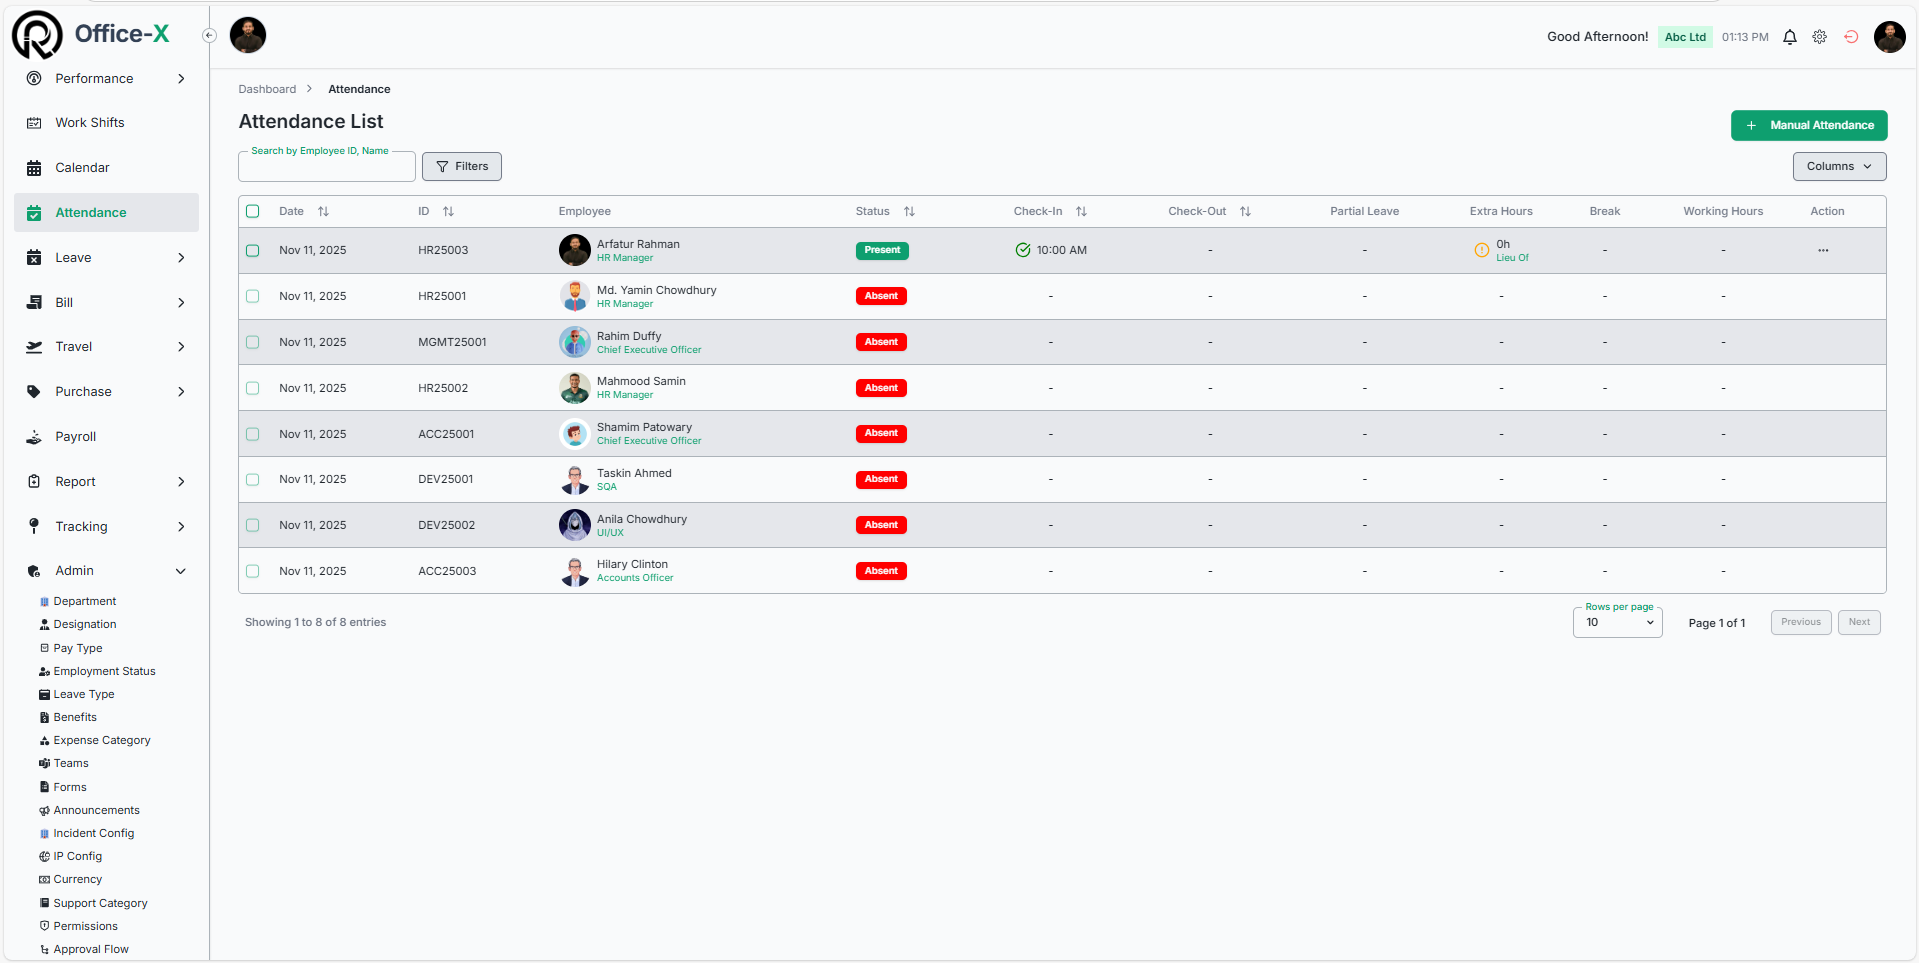The width and height of the screenshot is (1919, 963).
Task: Open the Filters button
Action: tap(462, 167)
